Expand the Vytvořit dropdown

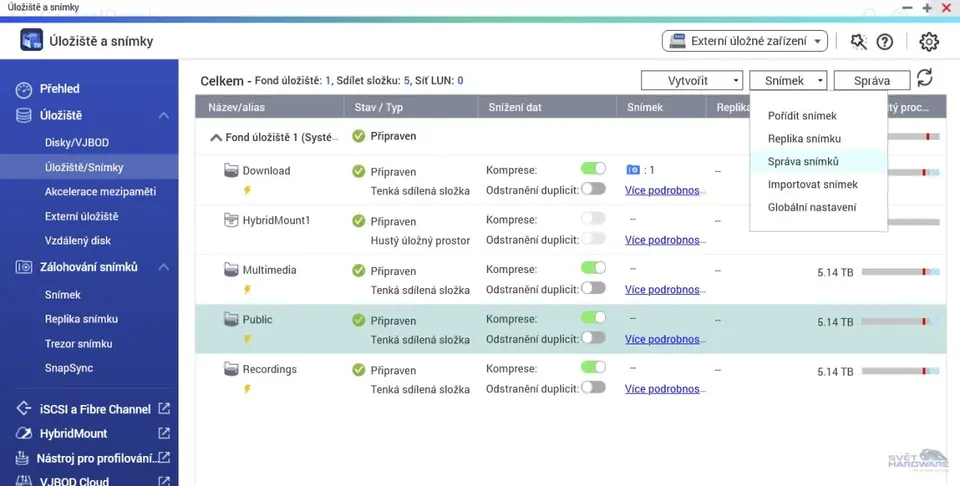(x=691, y=80)
